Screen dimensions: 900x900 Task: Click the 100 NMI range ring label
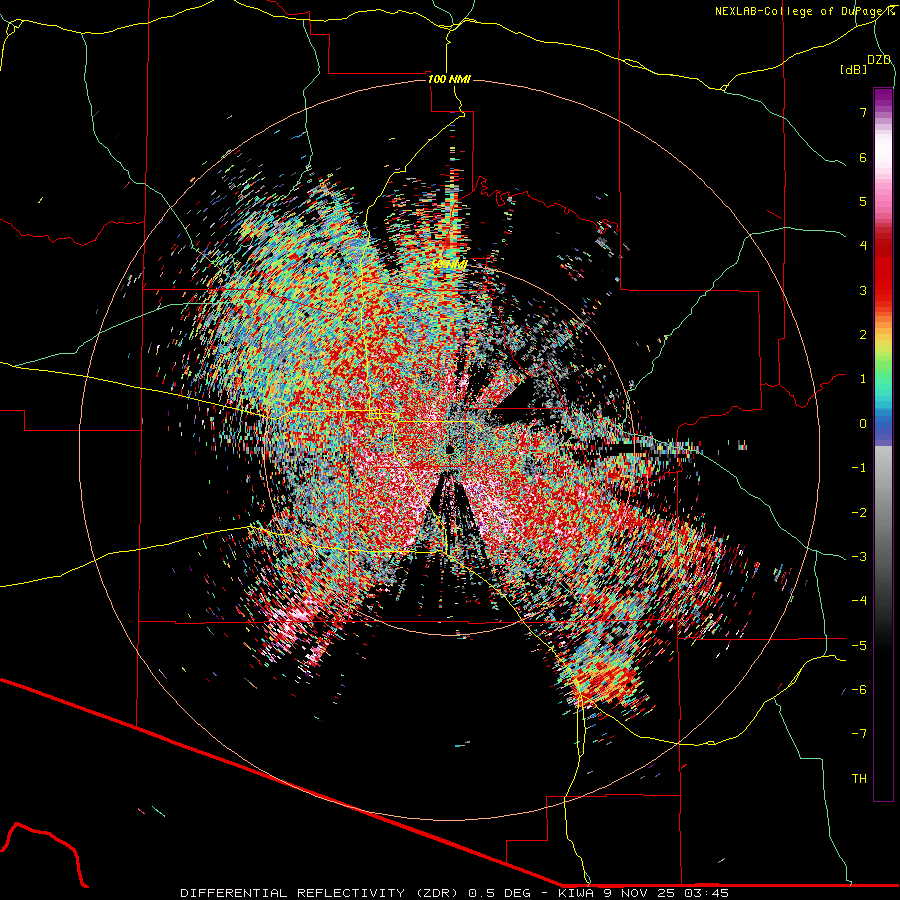(x=449, y=79)
